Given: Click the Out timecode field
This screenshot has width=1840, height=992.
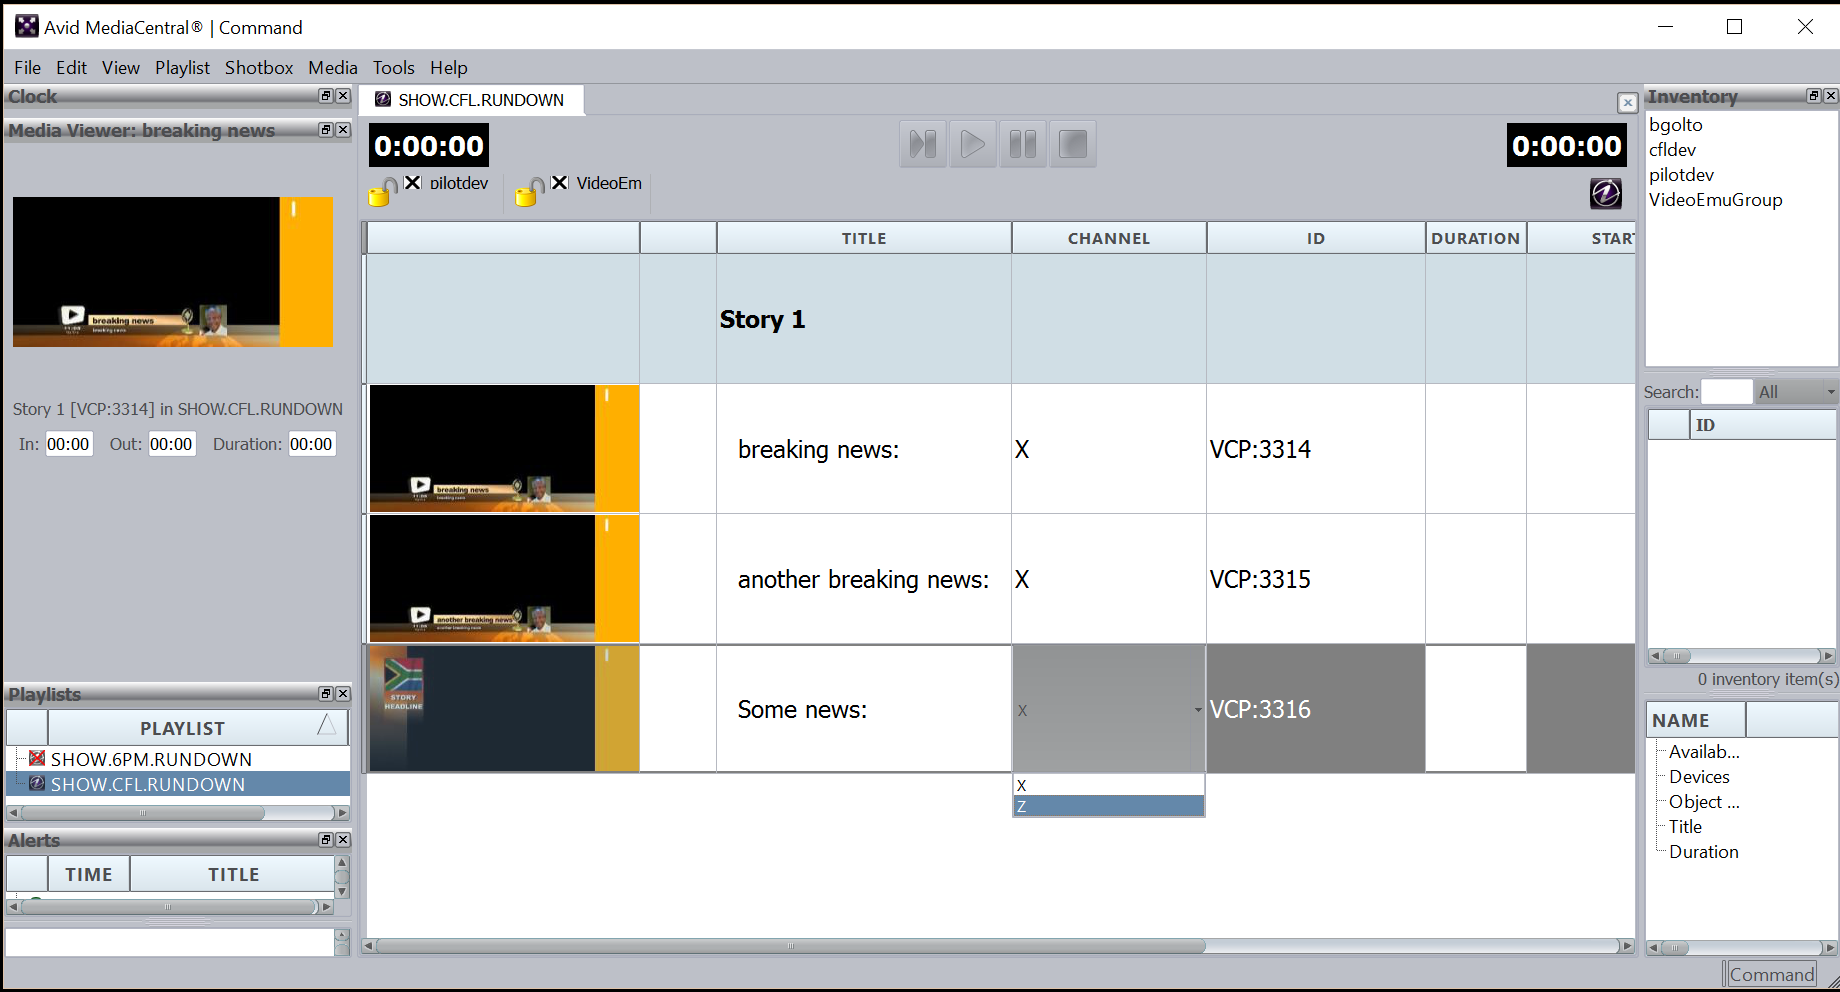Looking at the screenshot, I should [171, 444].
